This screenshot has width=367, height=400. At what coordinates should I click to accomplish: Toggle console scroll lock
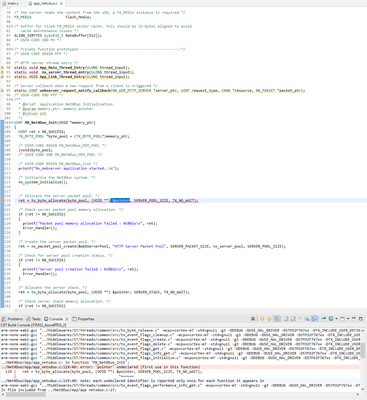pyautogui.click(x=292, y=319)
